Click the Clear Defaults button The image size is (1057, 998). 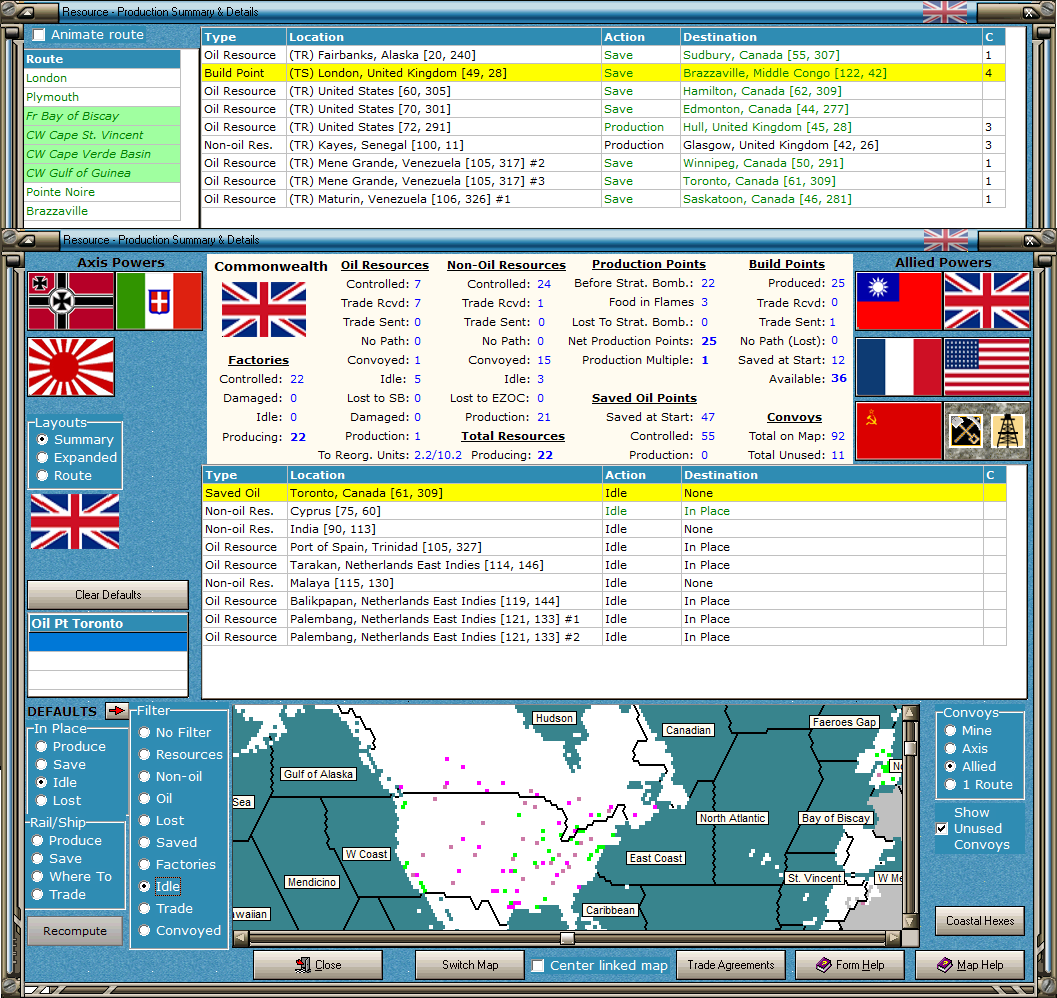[x=108, y=595]
